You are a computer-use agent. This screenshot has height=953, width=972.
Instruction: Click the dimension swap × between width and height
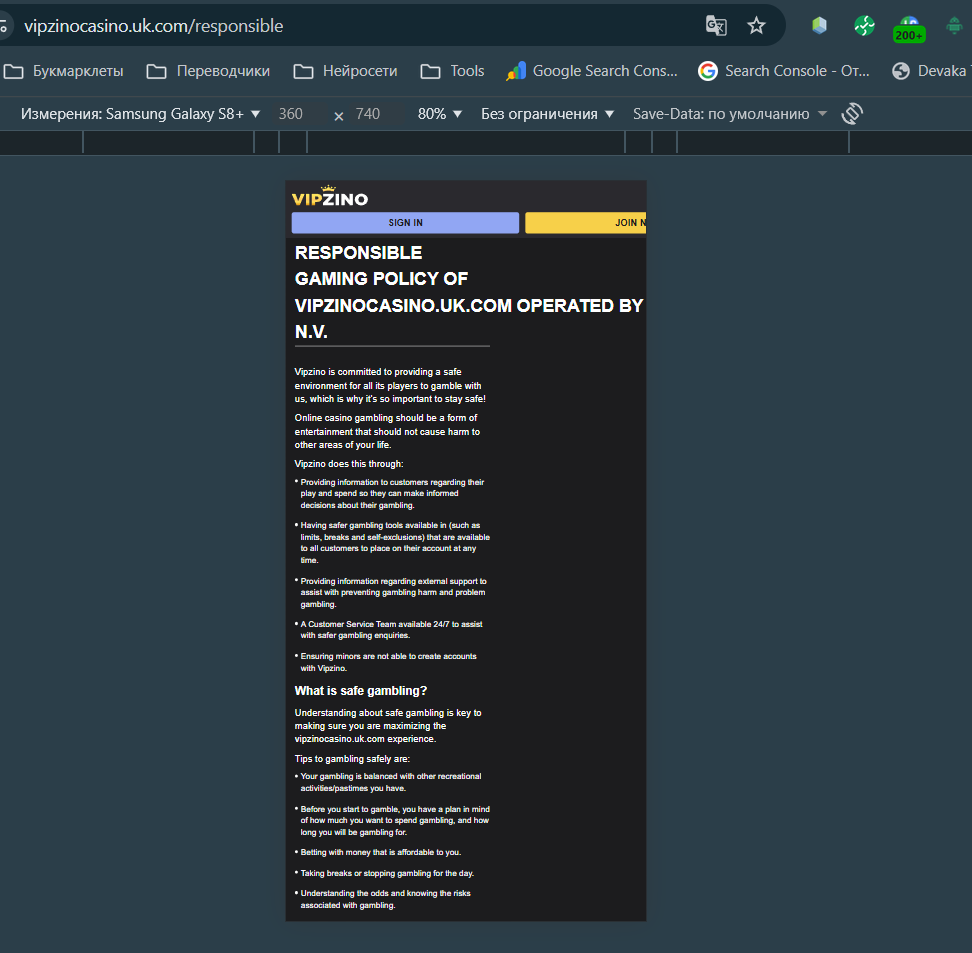[x=338, y=116]
